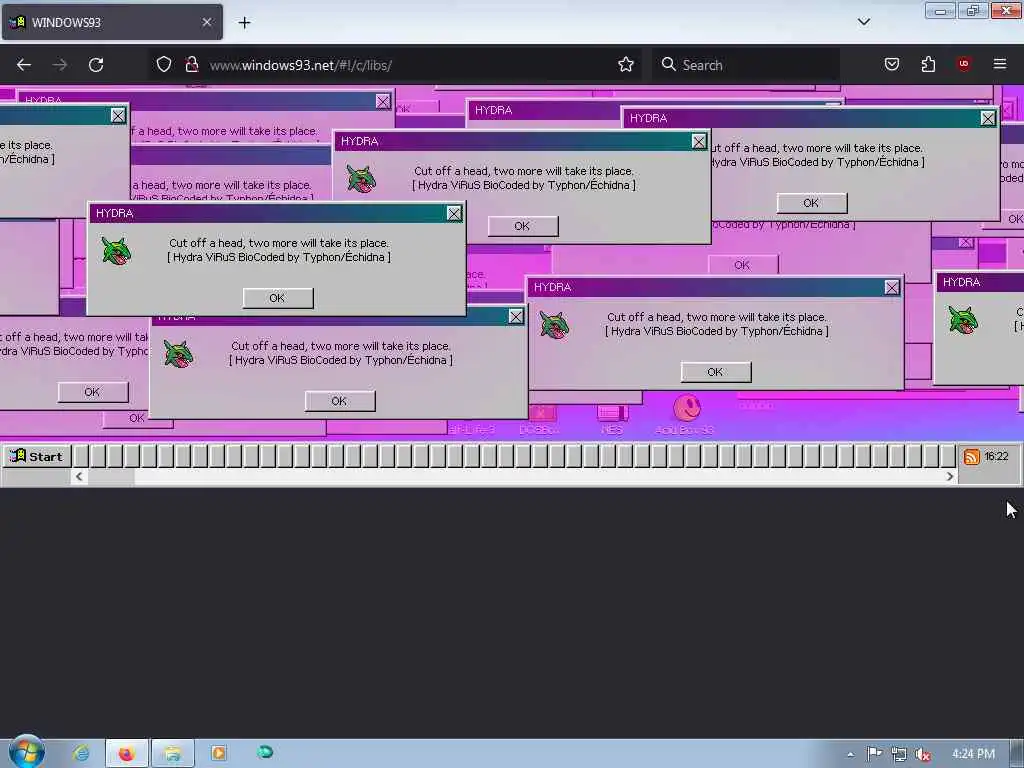The height and width of the screenshot is (768, 1024).
Task: Click OK in dialog beginning 'ut off a head'
Action: coord(812,202)
